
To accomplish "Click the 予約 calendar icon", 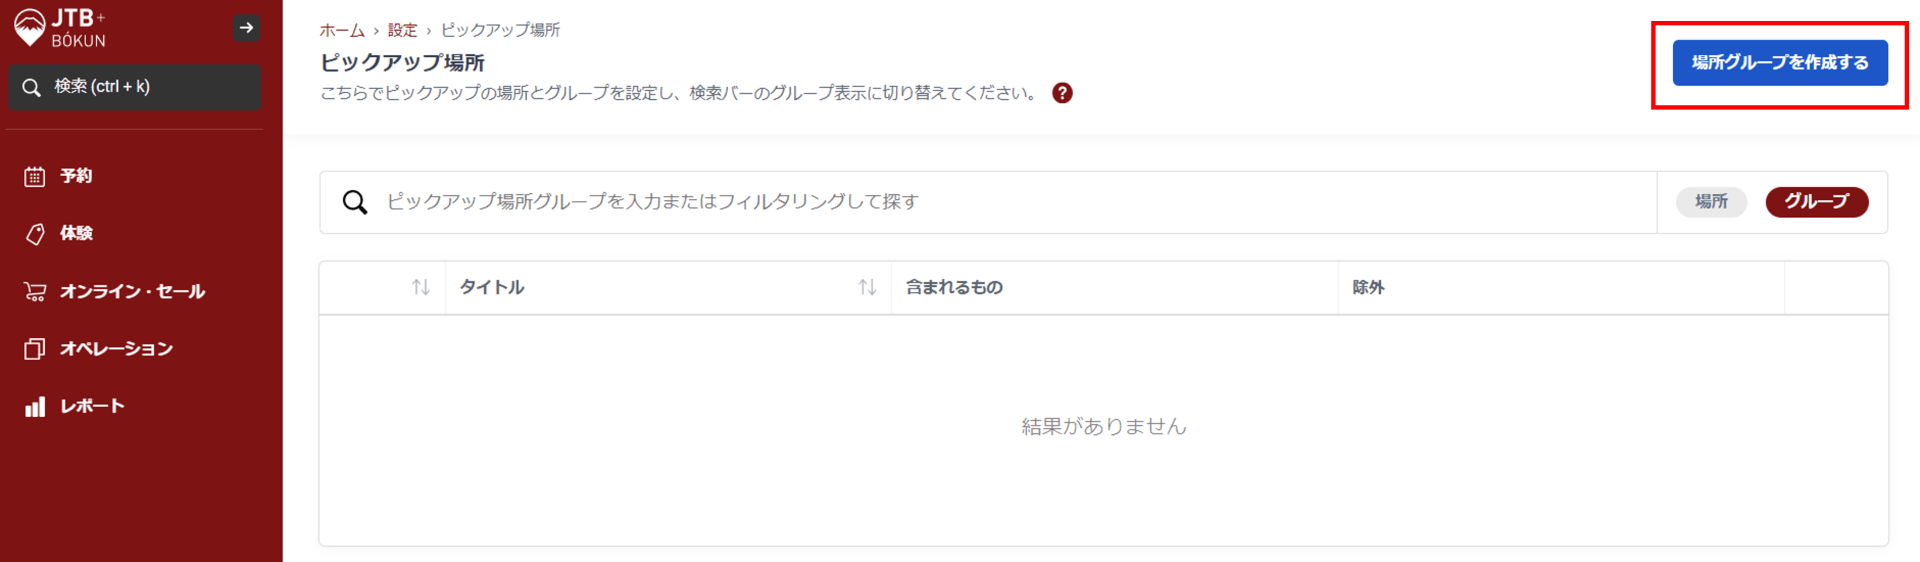I will point(35,177).
